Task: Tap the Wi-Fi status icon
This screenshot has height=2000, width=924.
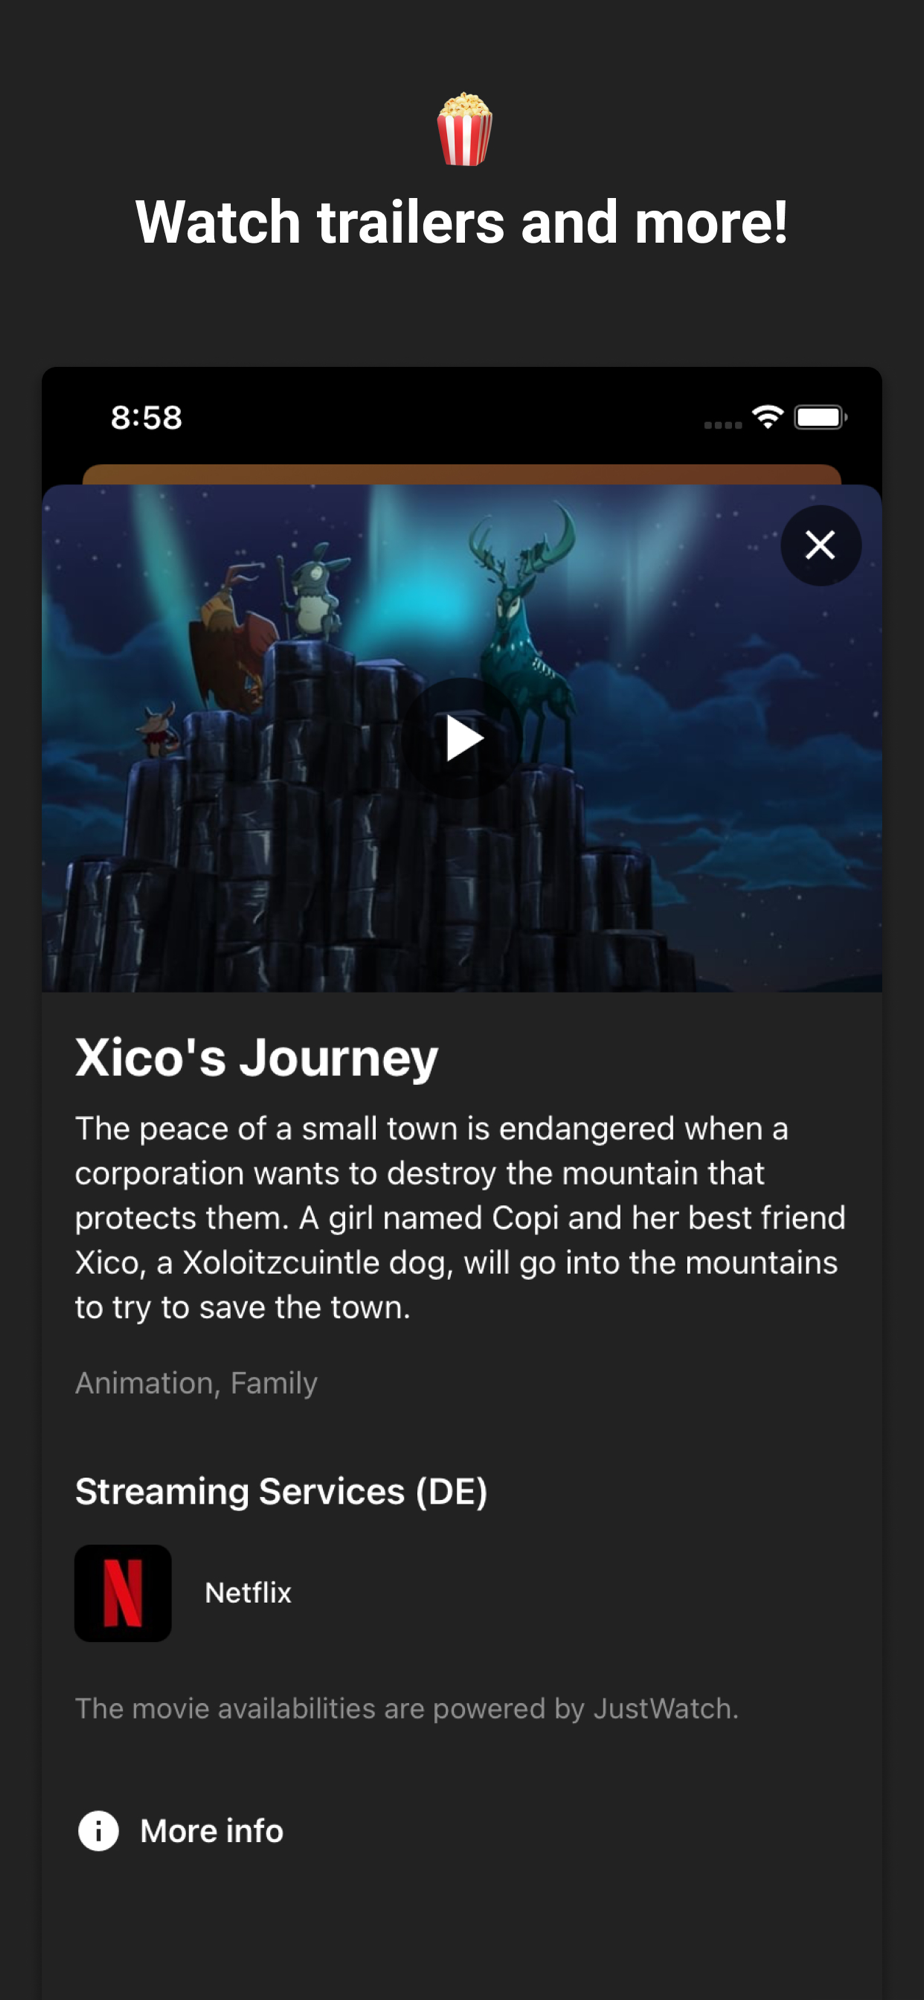Action: pos(767,417)
